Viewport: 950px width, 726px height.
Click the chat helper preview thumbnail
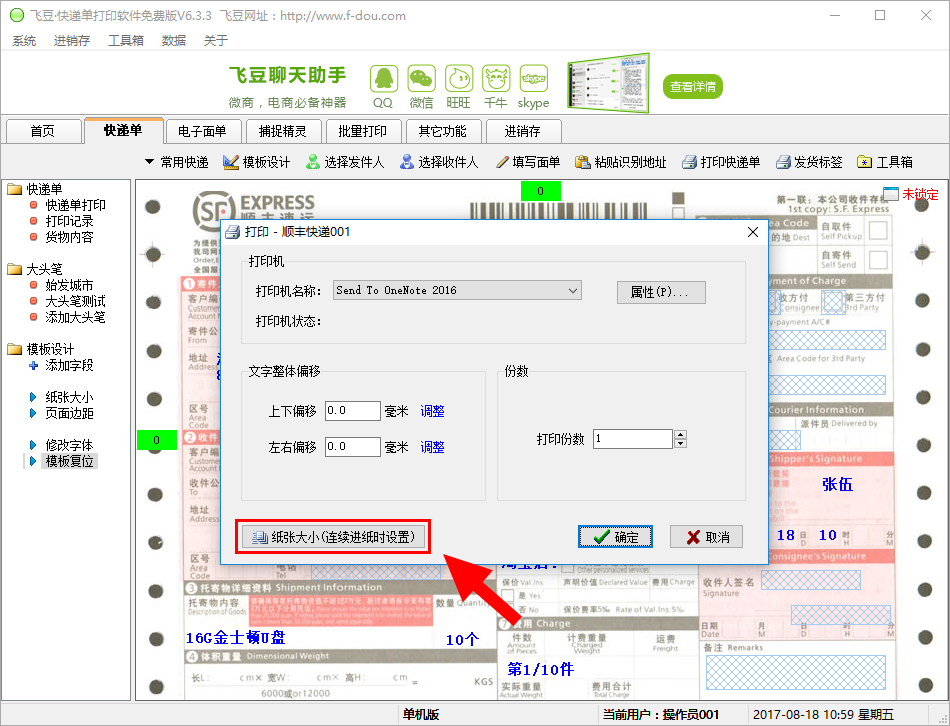(x=608, y=83)
